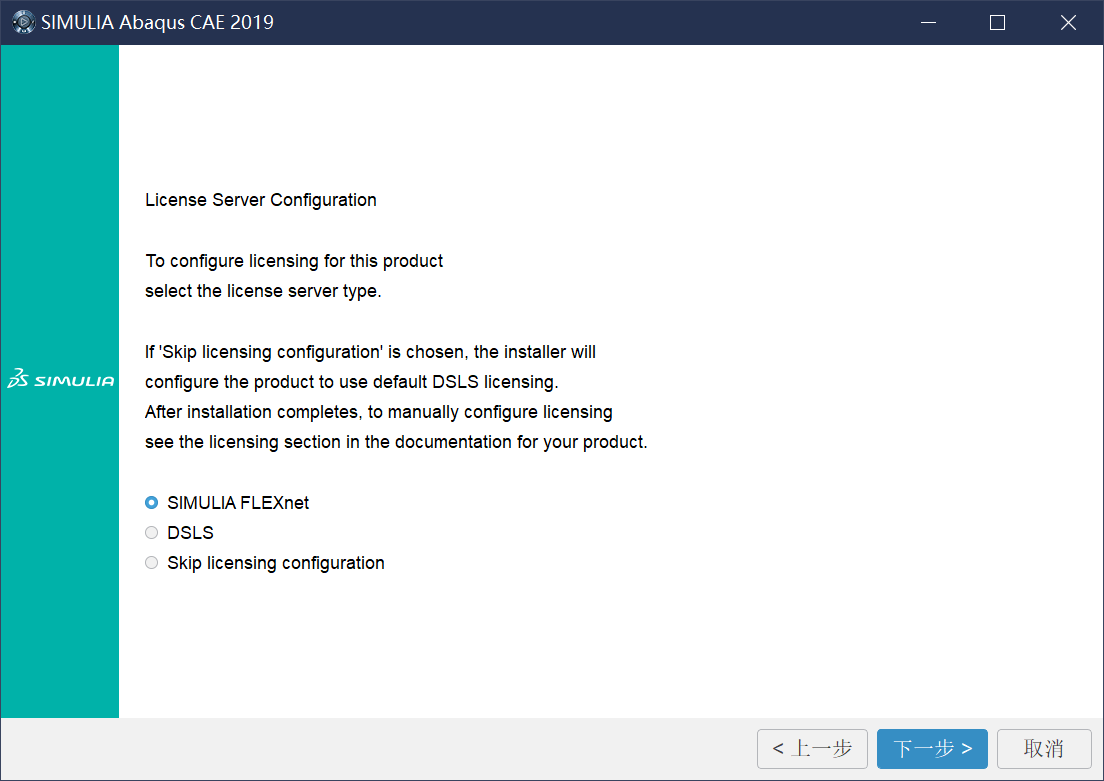Screen dimensions: 1104x781
Task: Click the line "To configure licensing for this product"
Action: pos(294,261)
